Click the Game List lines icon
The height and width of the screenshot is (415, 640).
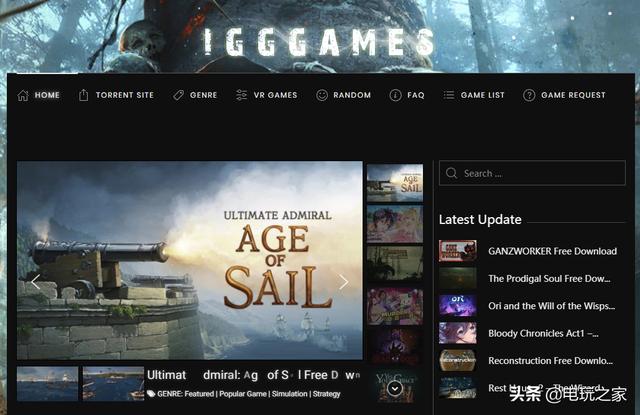click(449, 95)
